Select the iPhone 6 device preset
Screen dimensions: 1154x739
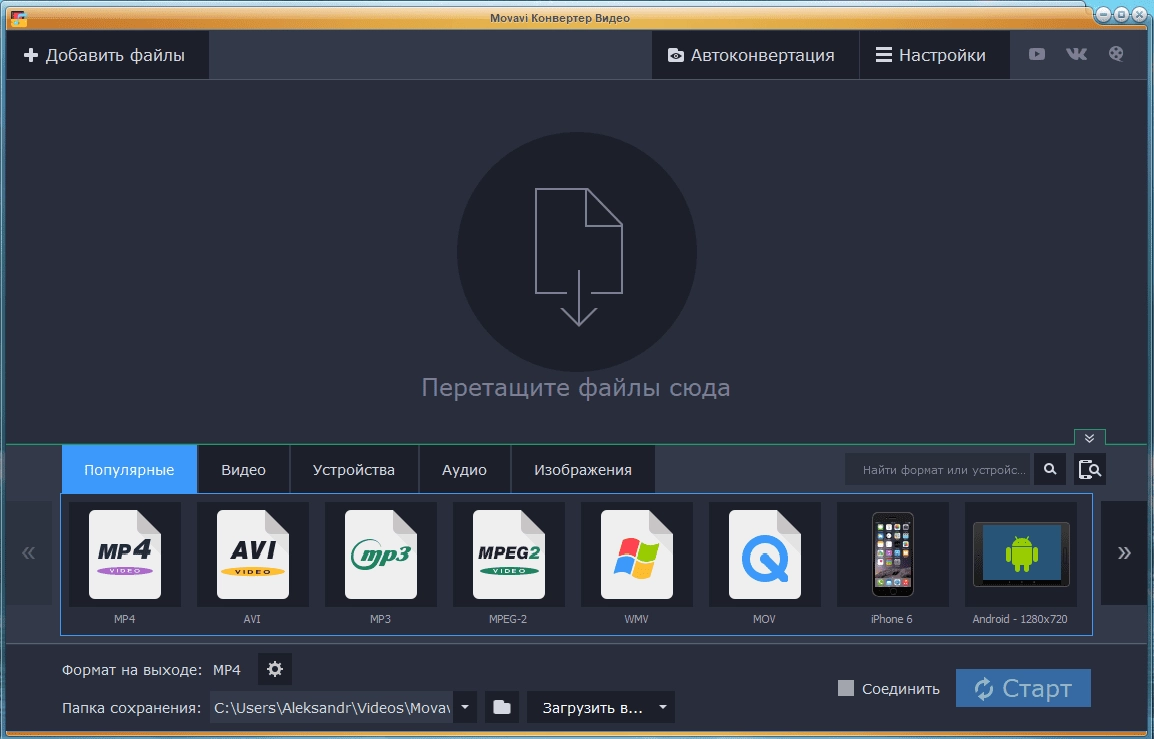click(893, 554)
